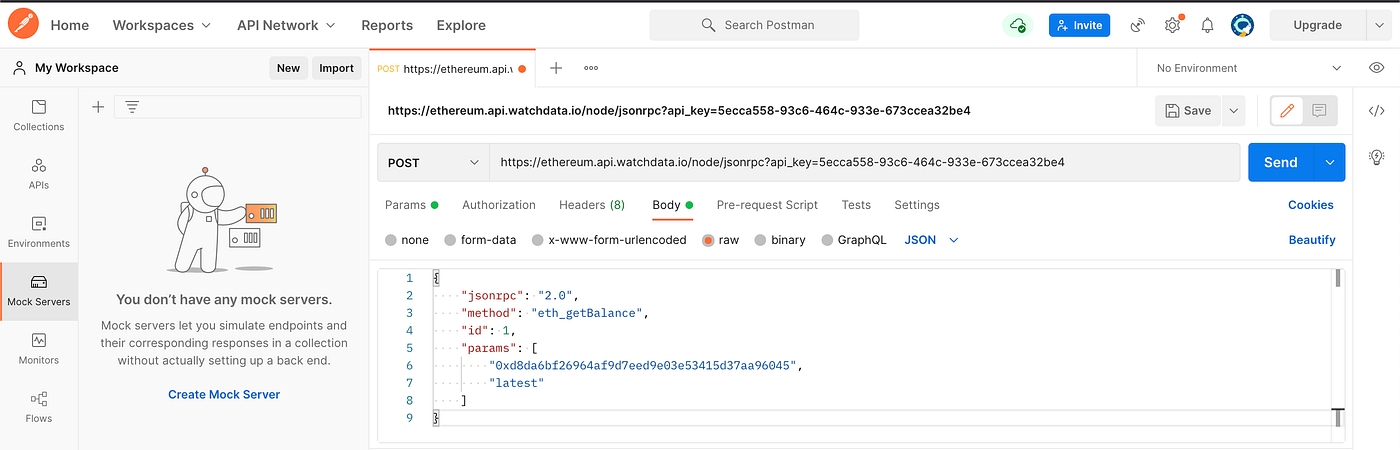This screenshot has height=450, width=1400.
Task: Select the binary body type radio
Action: 761,240
